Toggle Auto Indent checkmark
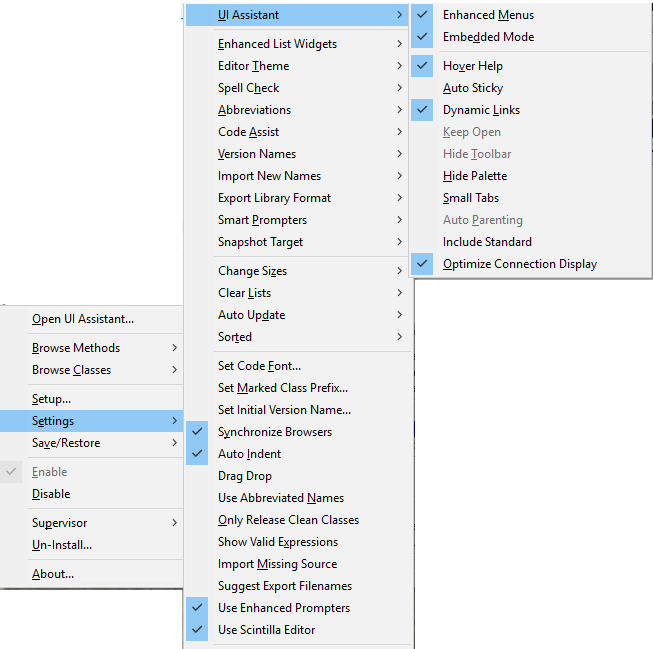653x649 pixels. coord(249,454)
